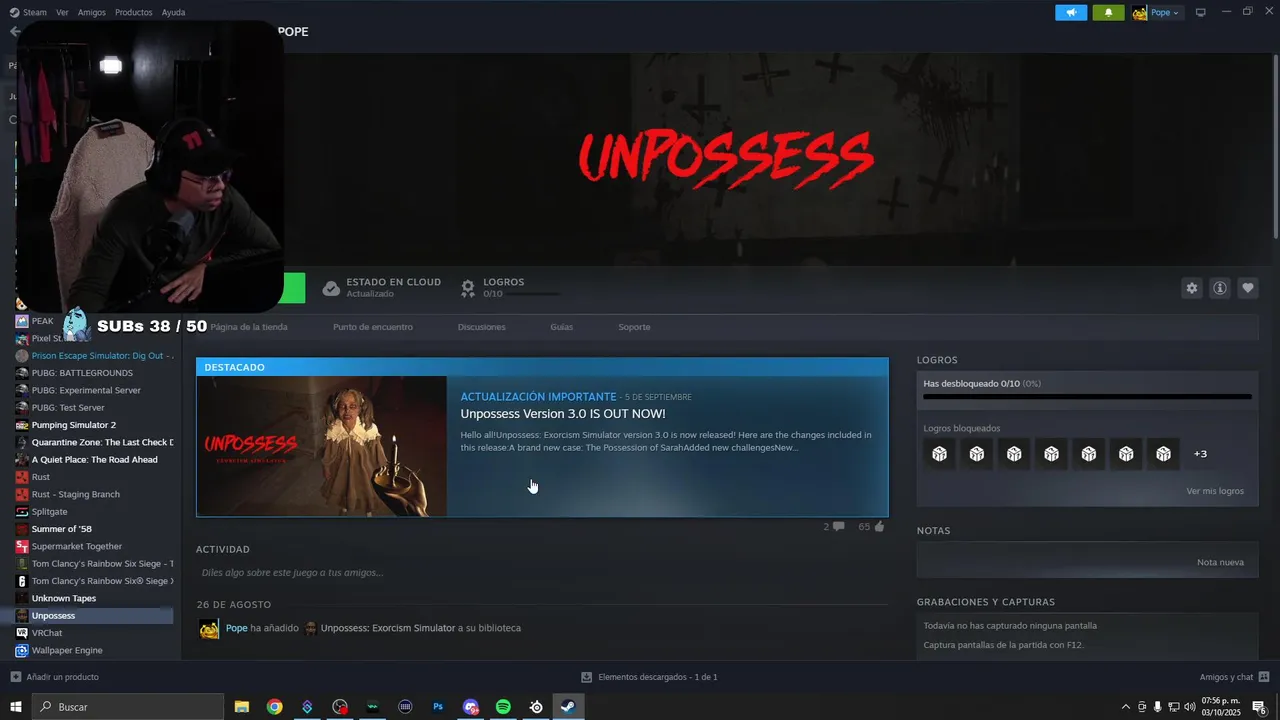Click the achievements progress bar in Logros panel

click(x=1087, y=397)
